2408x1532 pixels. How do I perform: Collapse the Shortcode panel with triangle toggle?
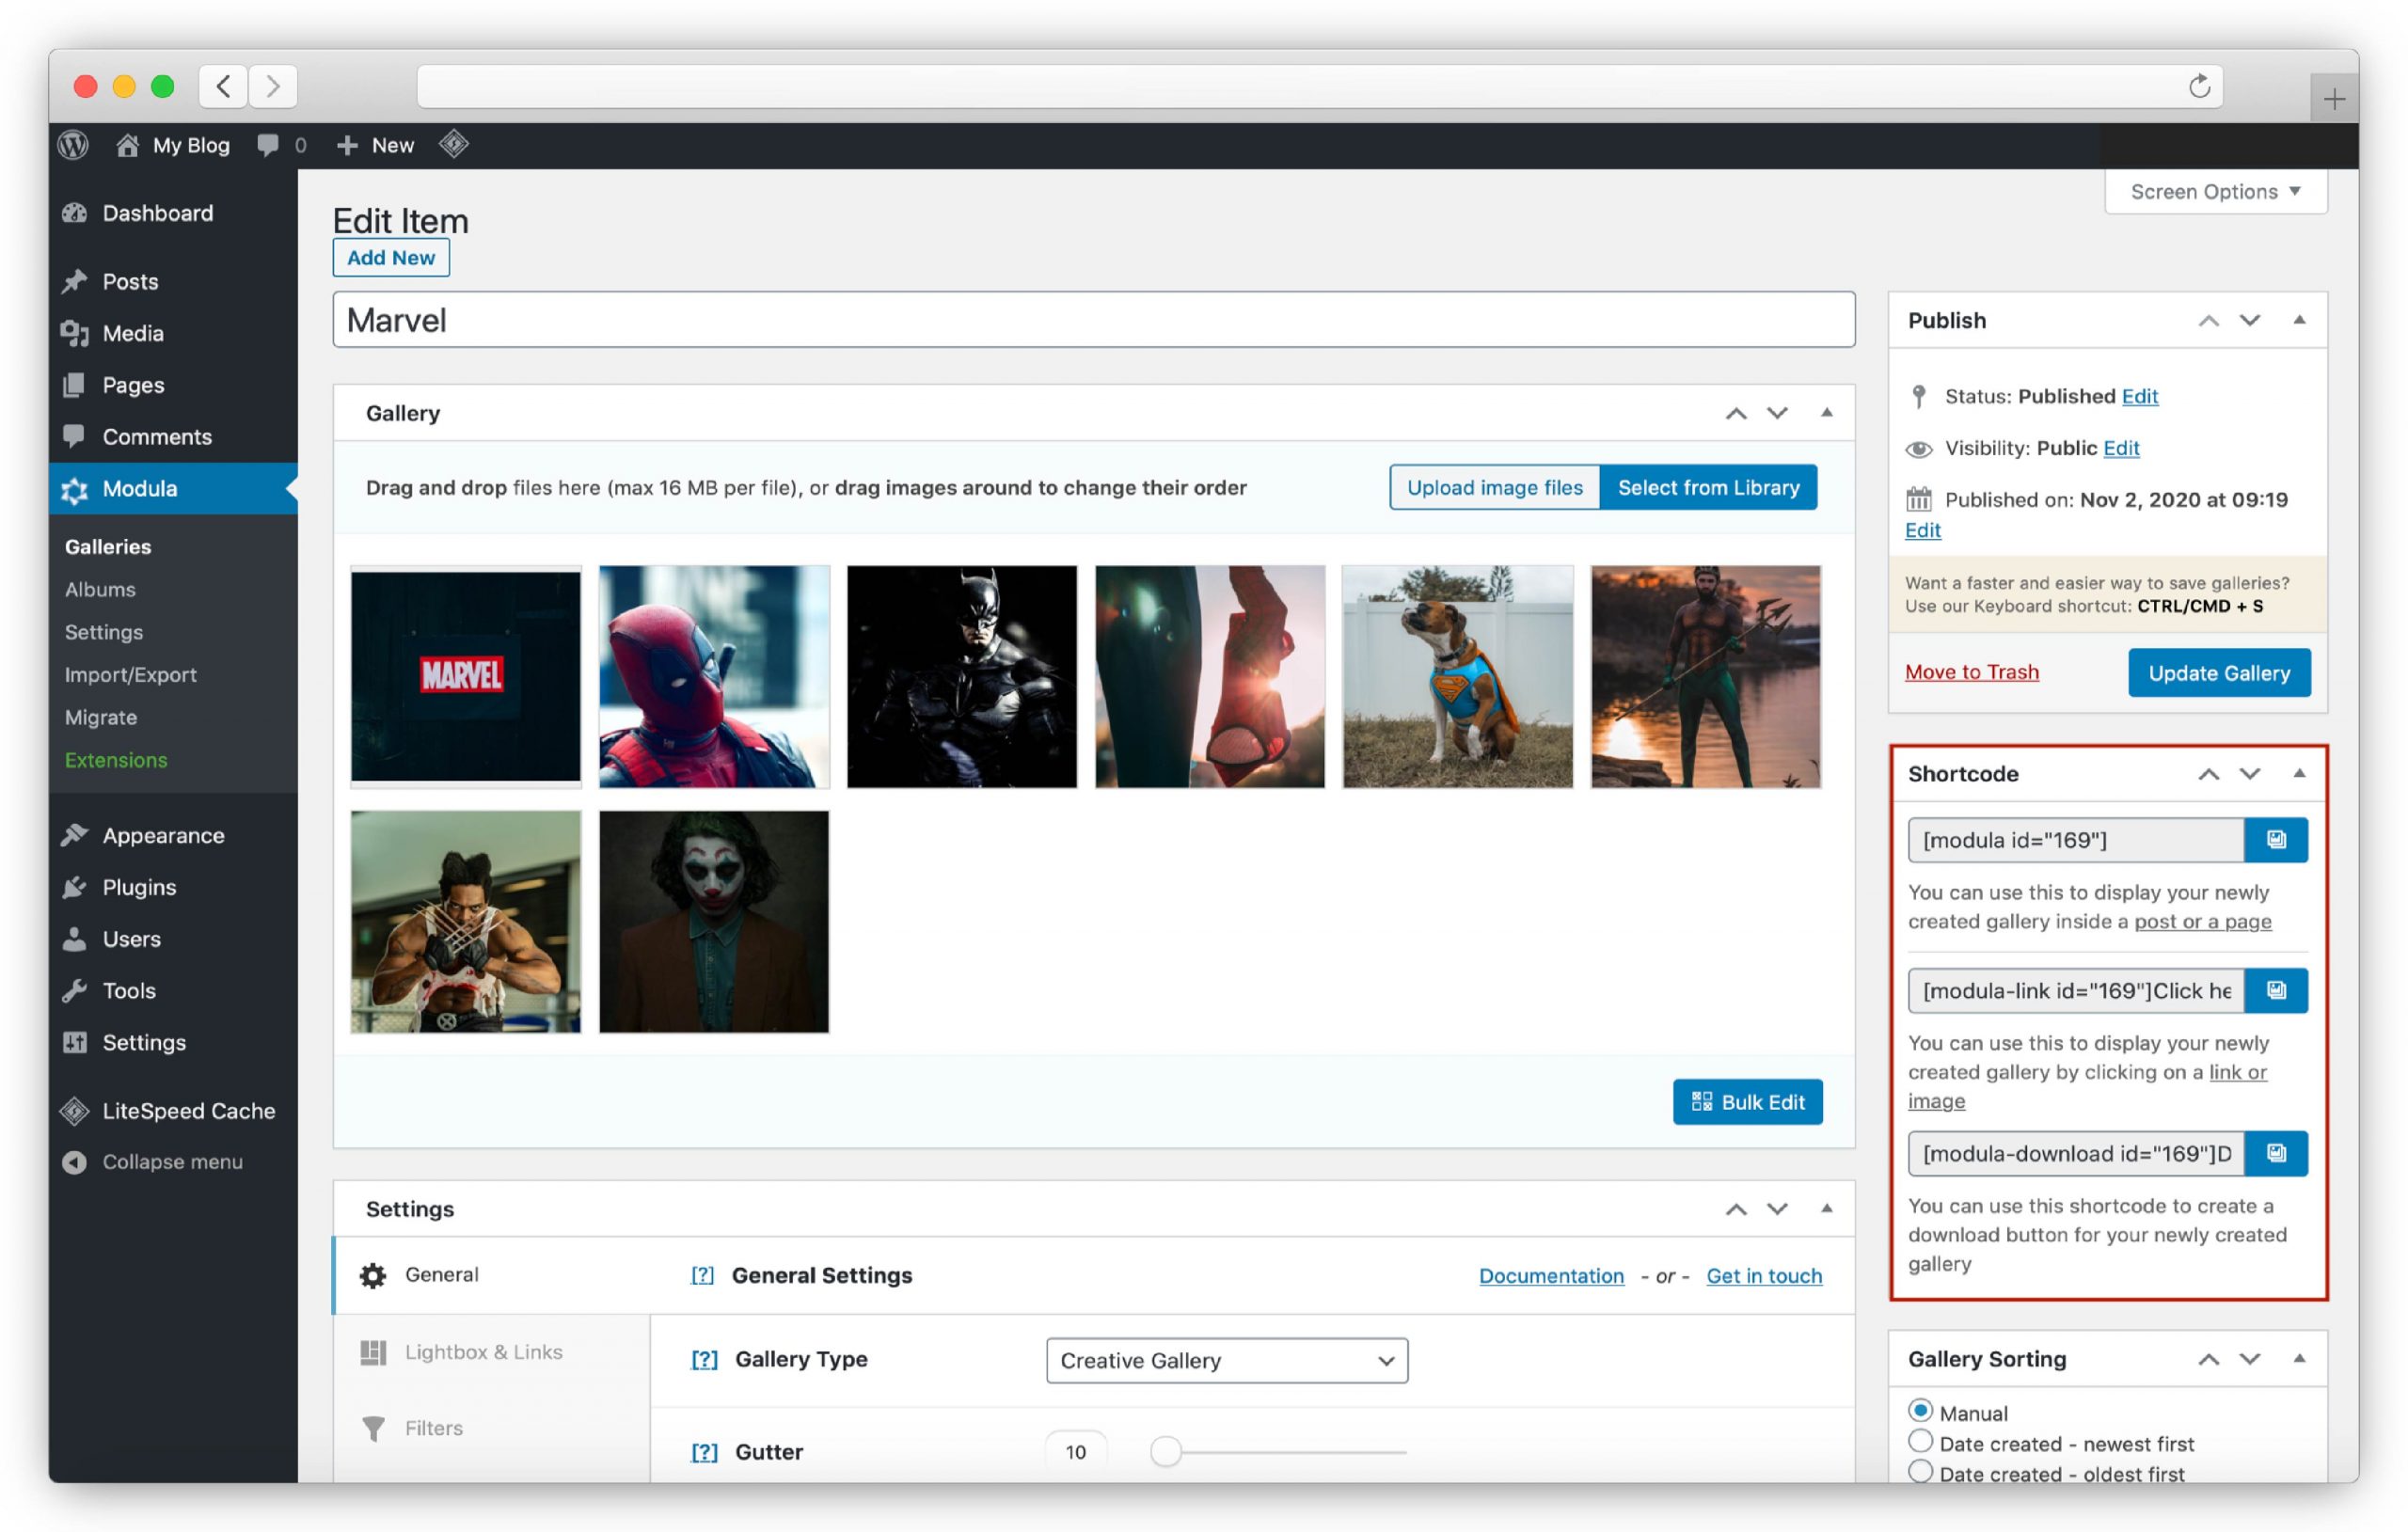point(2299,773)
